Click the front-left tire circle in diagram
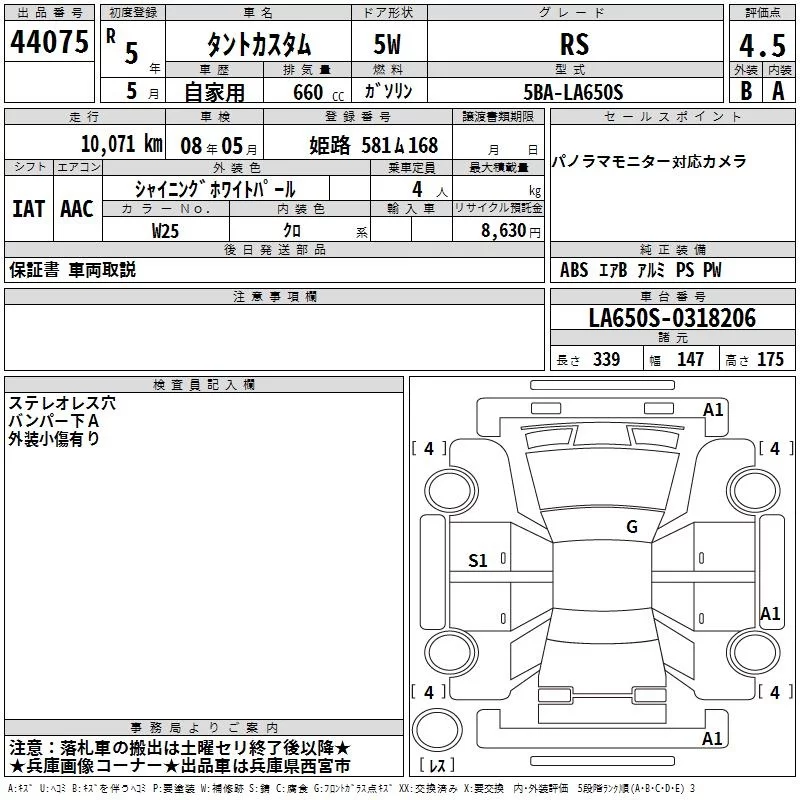The height and width of the screenshot is (800, 800). coord(451,491)
